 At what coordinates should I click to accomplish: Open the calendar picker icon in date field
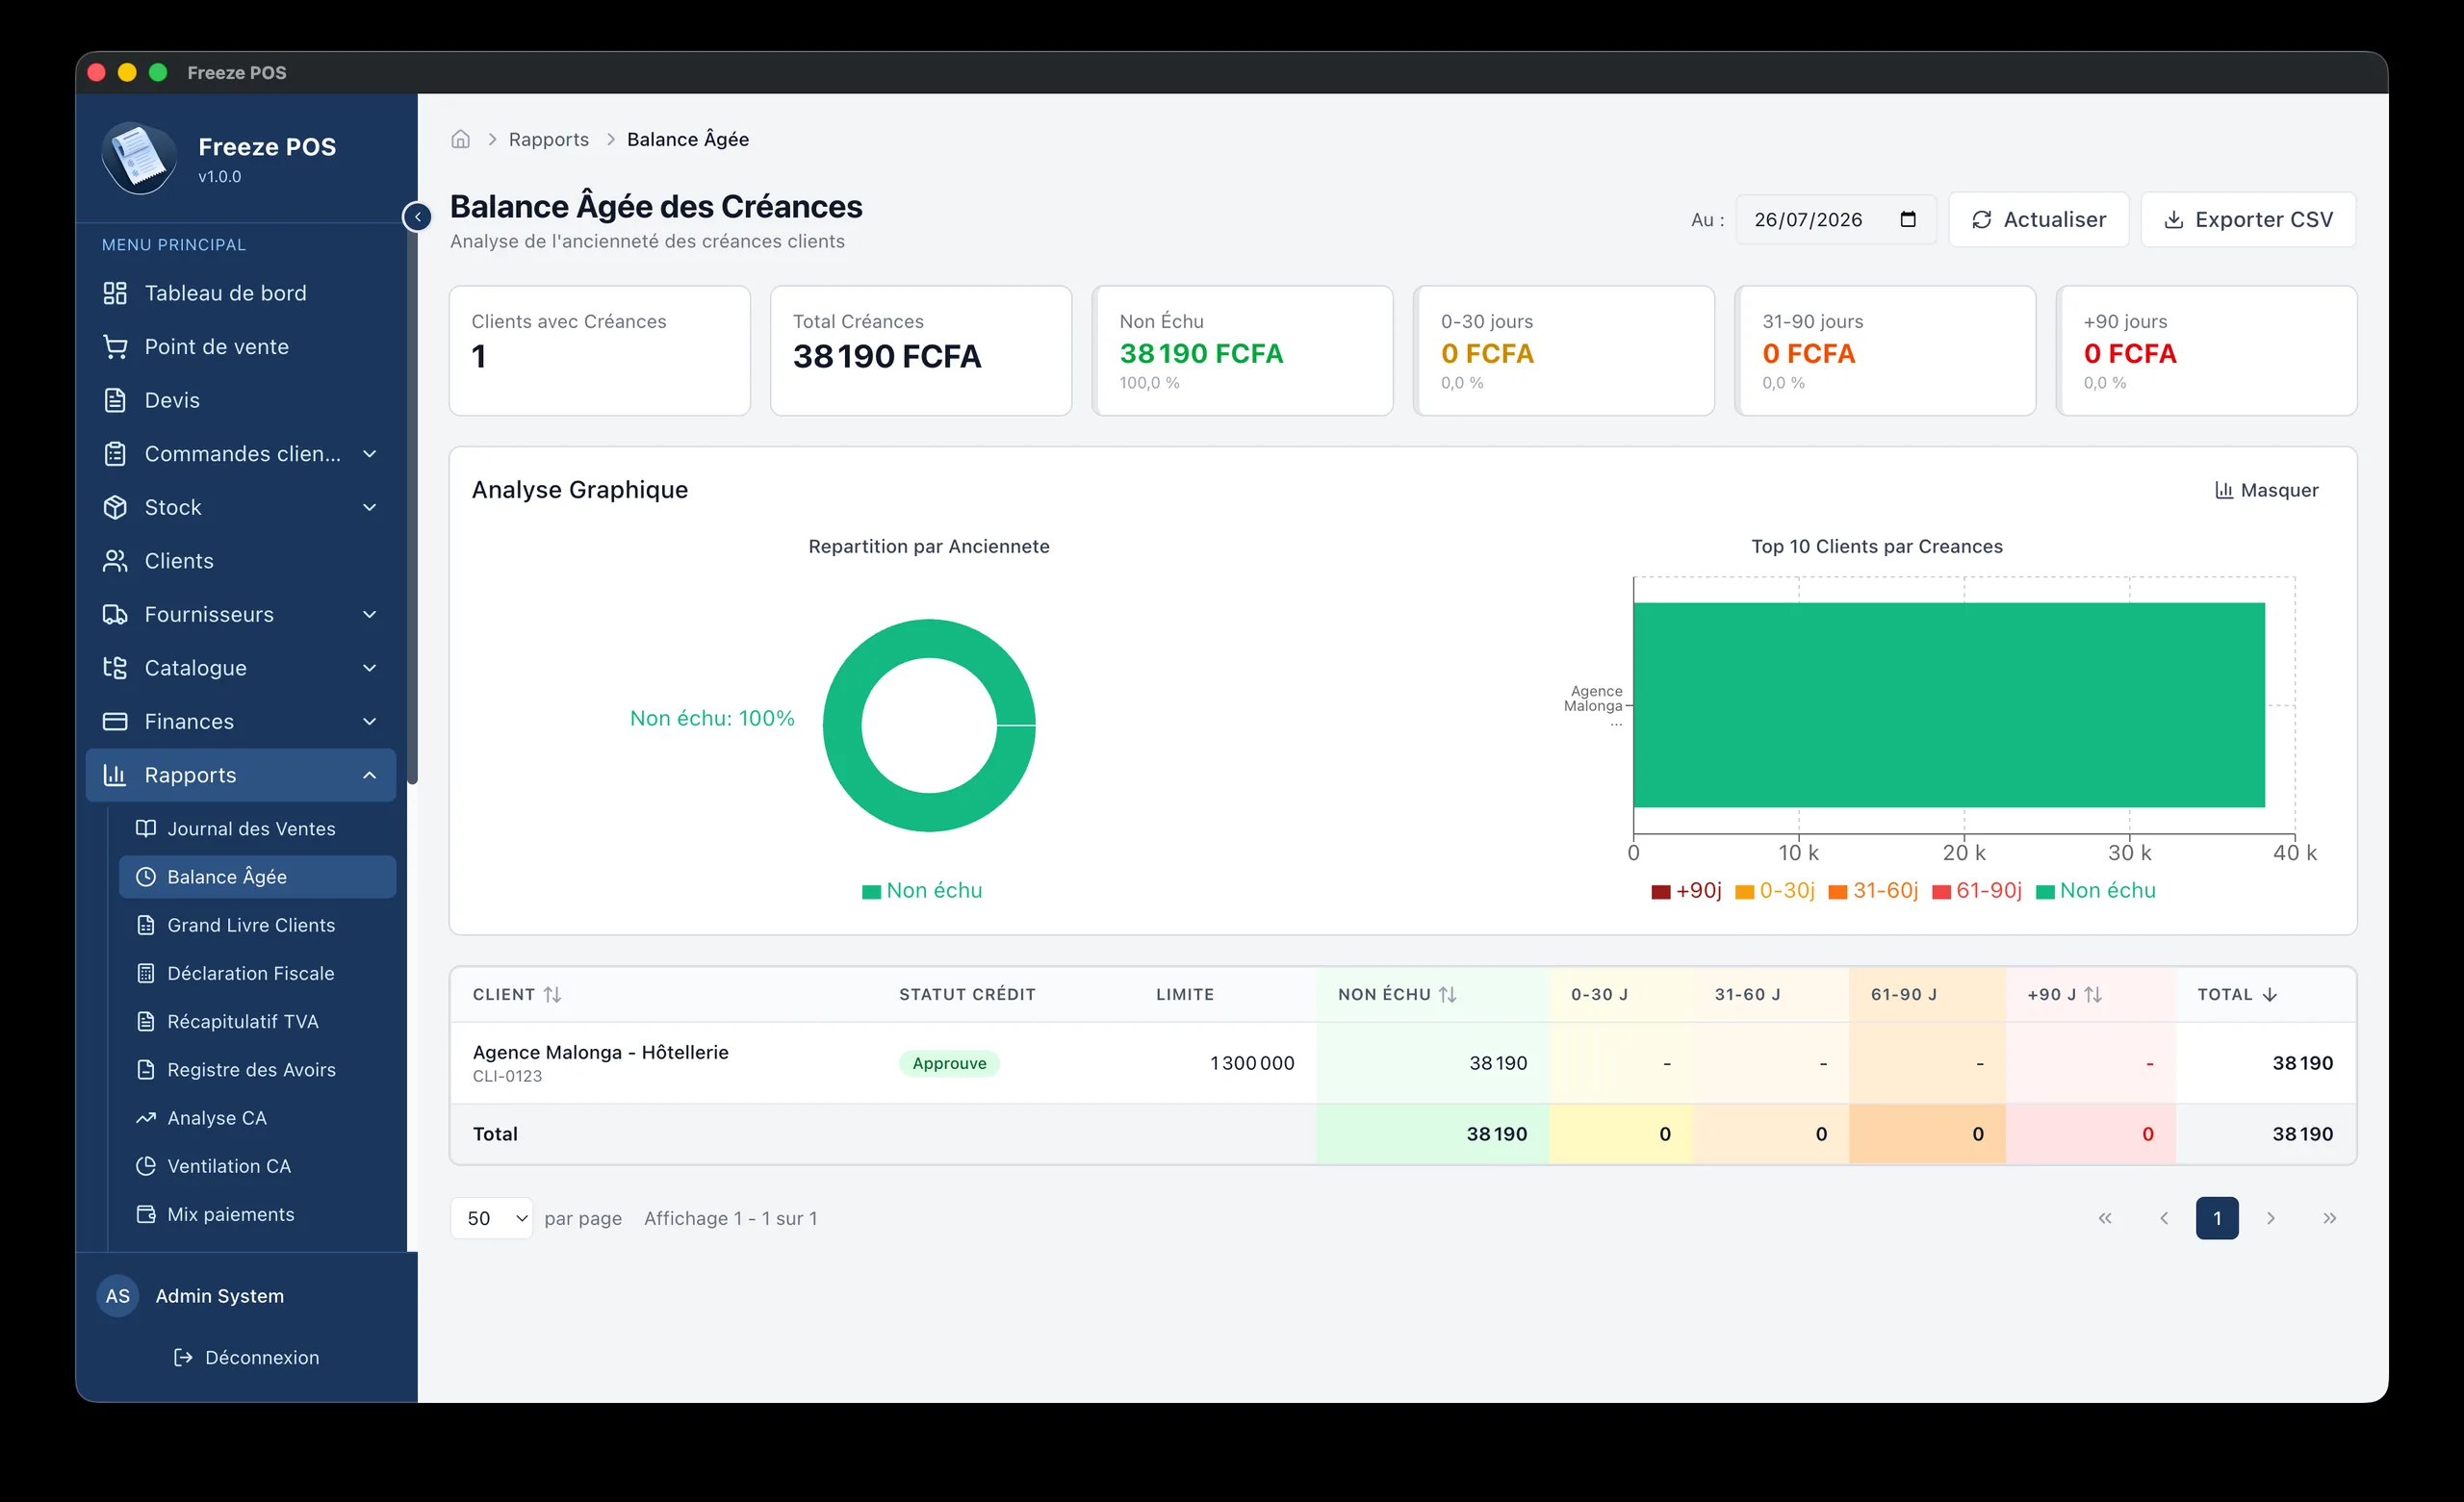click(x=1907, y=219)
